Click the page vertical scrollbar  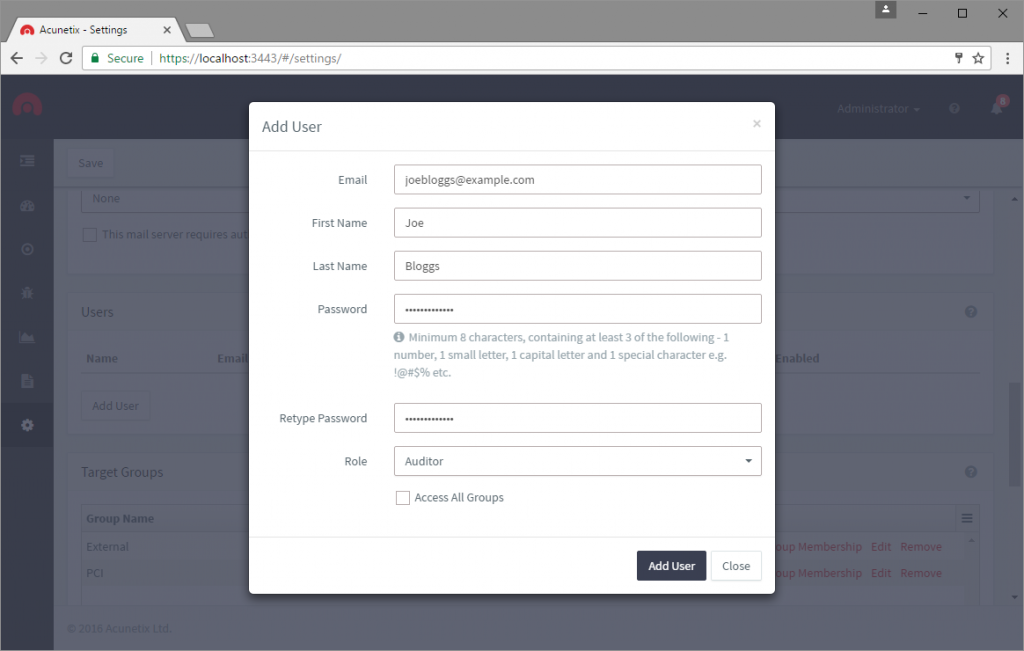[1014, 434]
